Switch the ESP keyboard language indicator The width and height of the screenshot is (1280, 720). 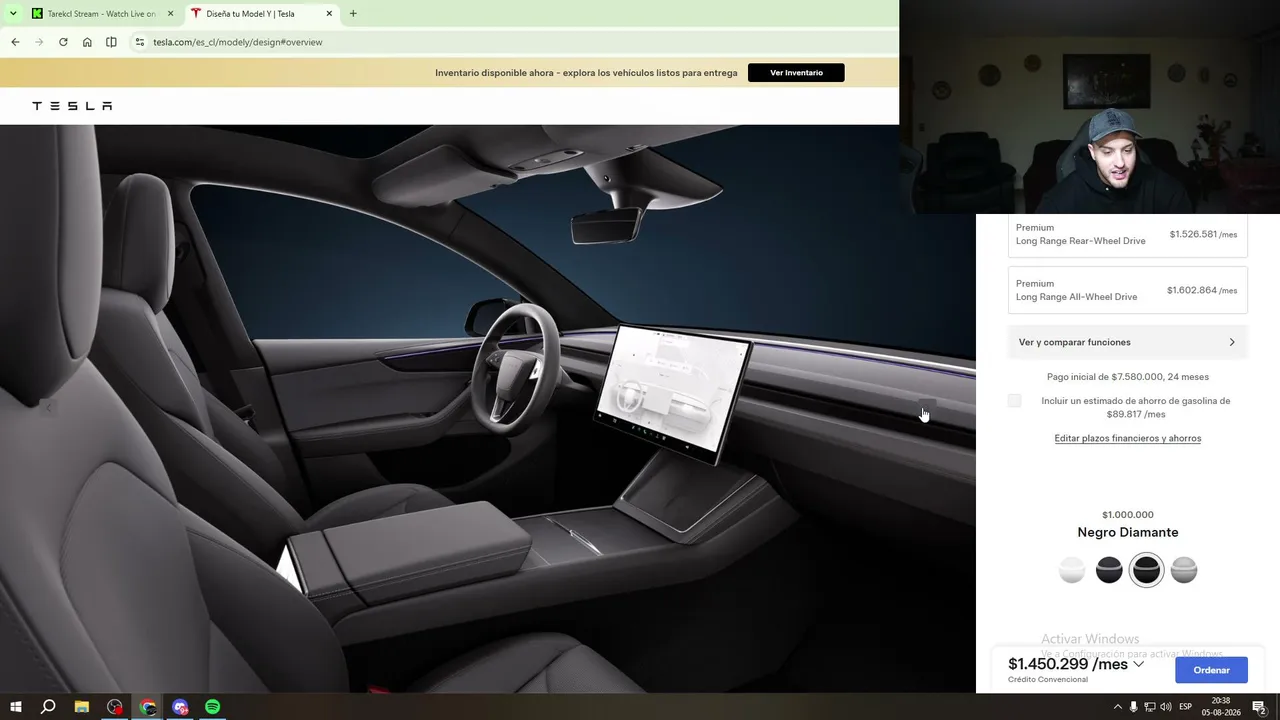[1186, 707]
